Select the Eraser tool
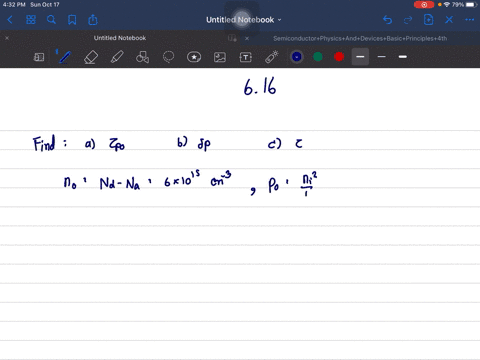Viewport: 480px width, 360px height. tap(91, 57)
